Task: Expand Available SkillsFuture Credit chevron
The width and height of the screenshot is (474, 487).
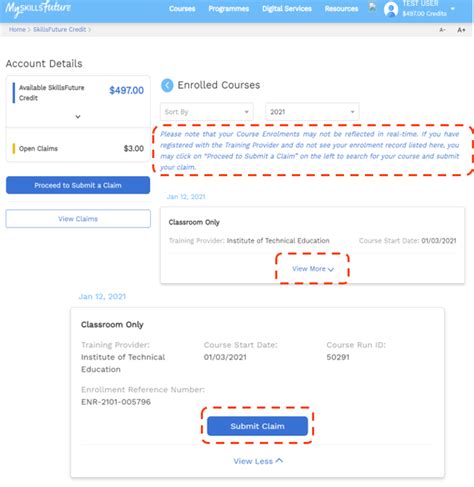Action: click(78, 117)
